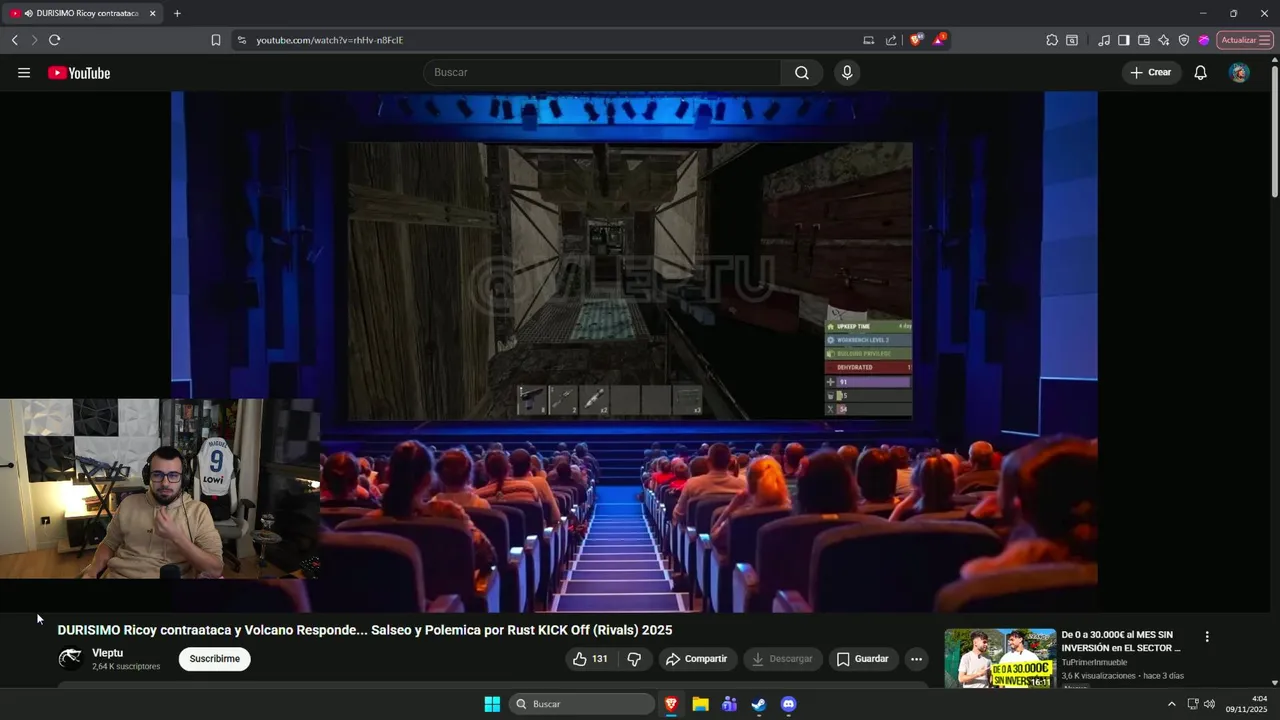
Task: Open a new browser tab with plus
Action: pyautogui.click(x=177, y=13)
